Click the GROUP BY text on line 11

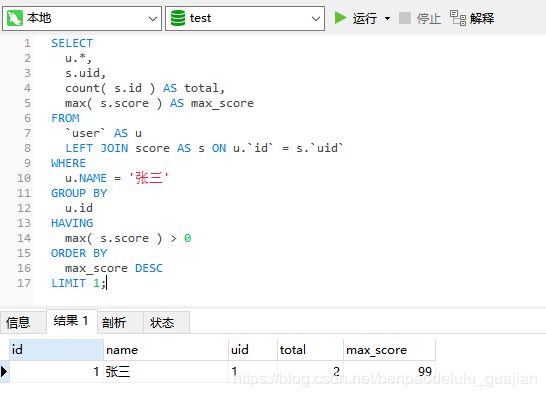coord(79,193)
